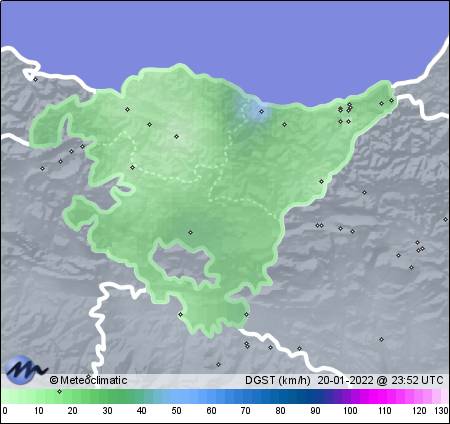Image resolution: width=450 pixels, height=424 pixels.
Task: Click the grey enclave inside the green region
Action: (x=183, y=263)
